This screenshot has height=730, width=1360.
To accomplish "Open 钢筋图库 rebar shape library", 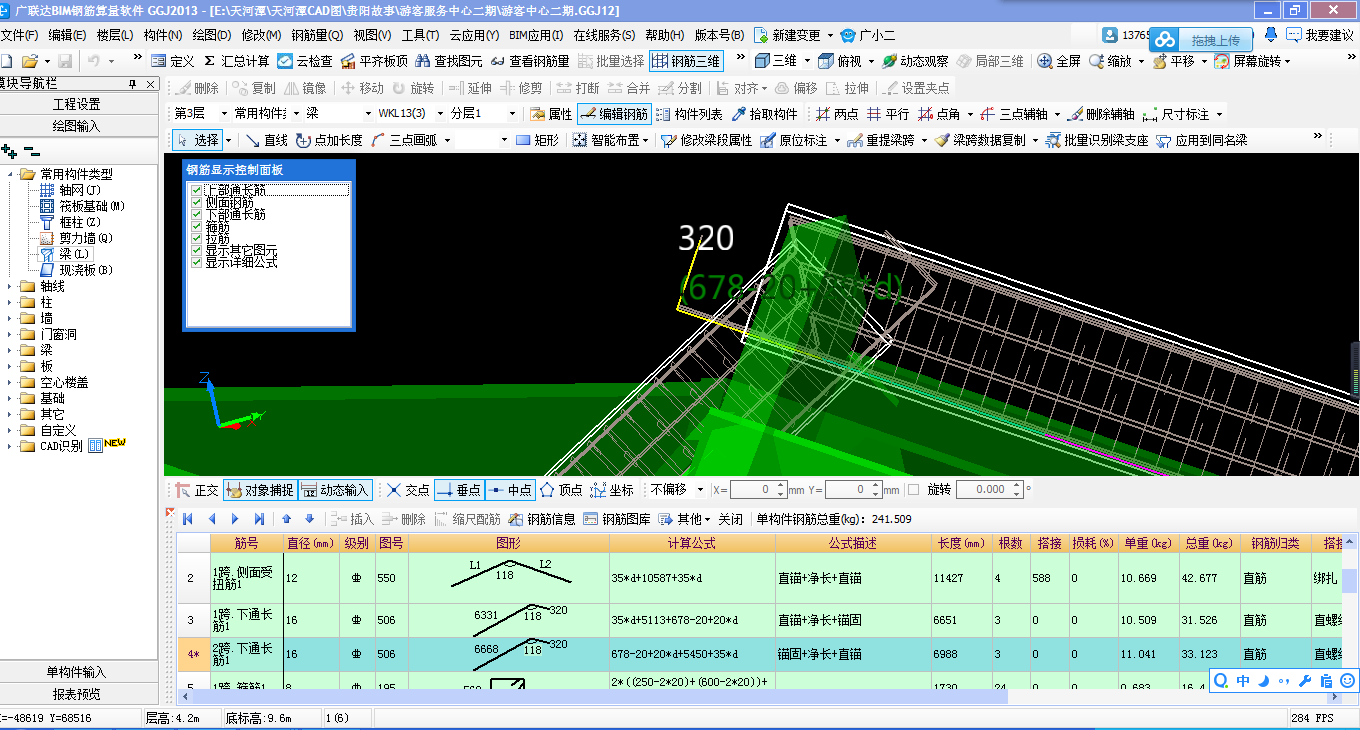I will coord(617,519).
